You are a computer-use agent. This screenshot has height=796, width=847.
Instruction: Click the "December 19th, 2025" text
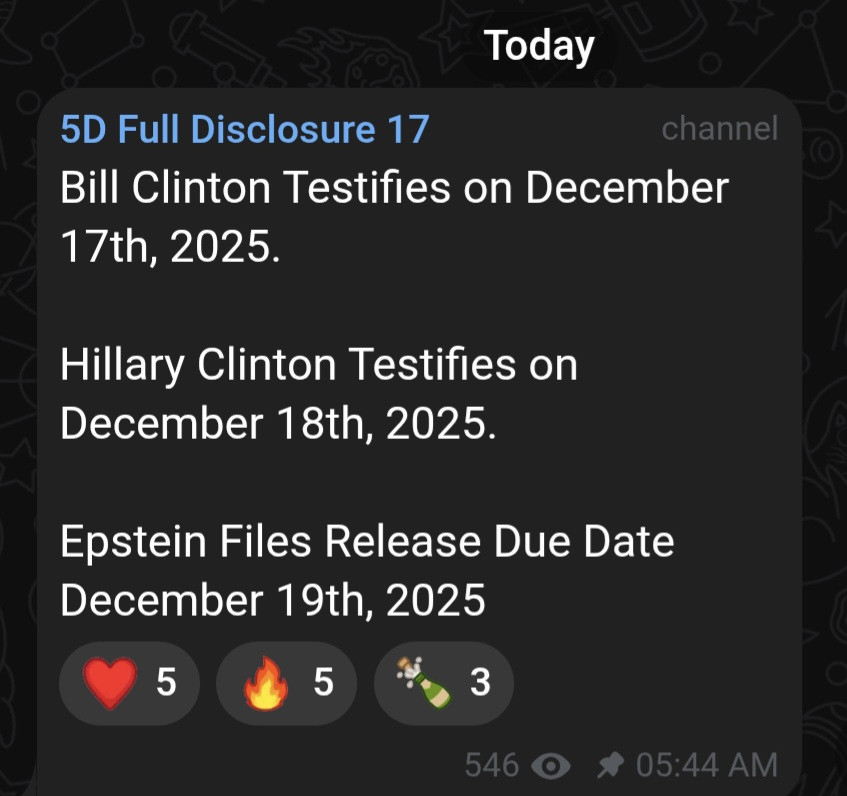(273, 601)
